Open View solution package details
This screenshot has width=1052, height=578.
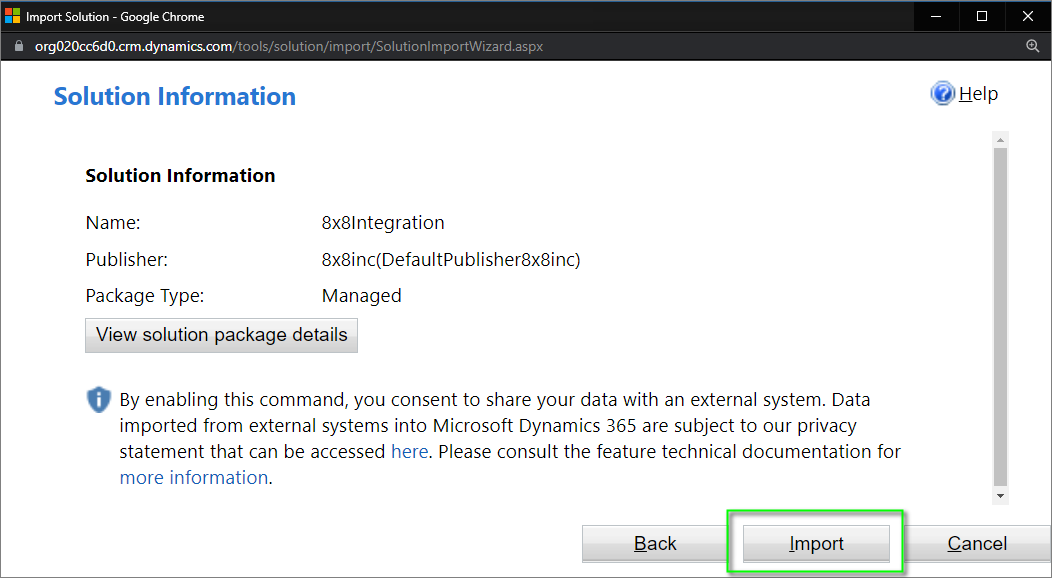coord(221,335)
